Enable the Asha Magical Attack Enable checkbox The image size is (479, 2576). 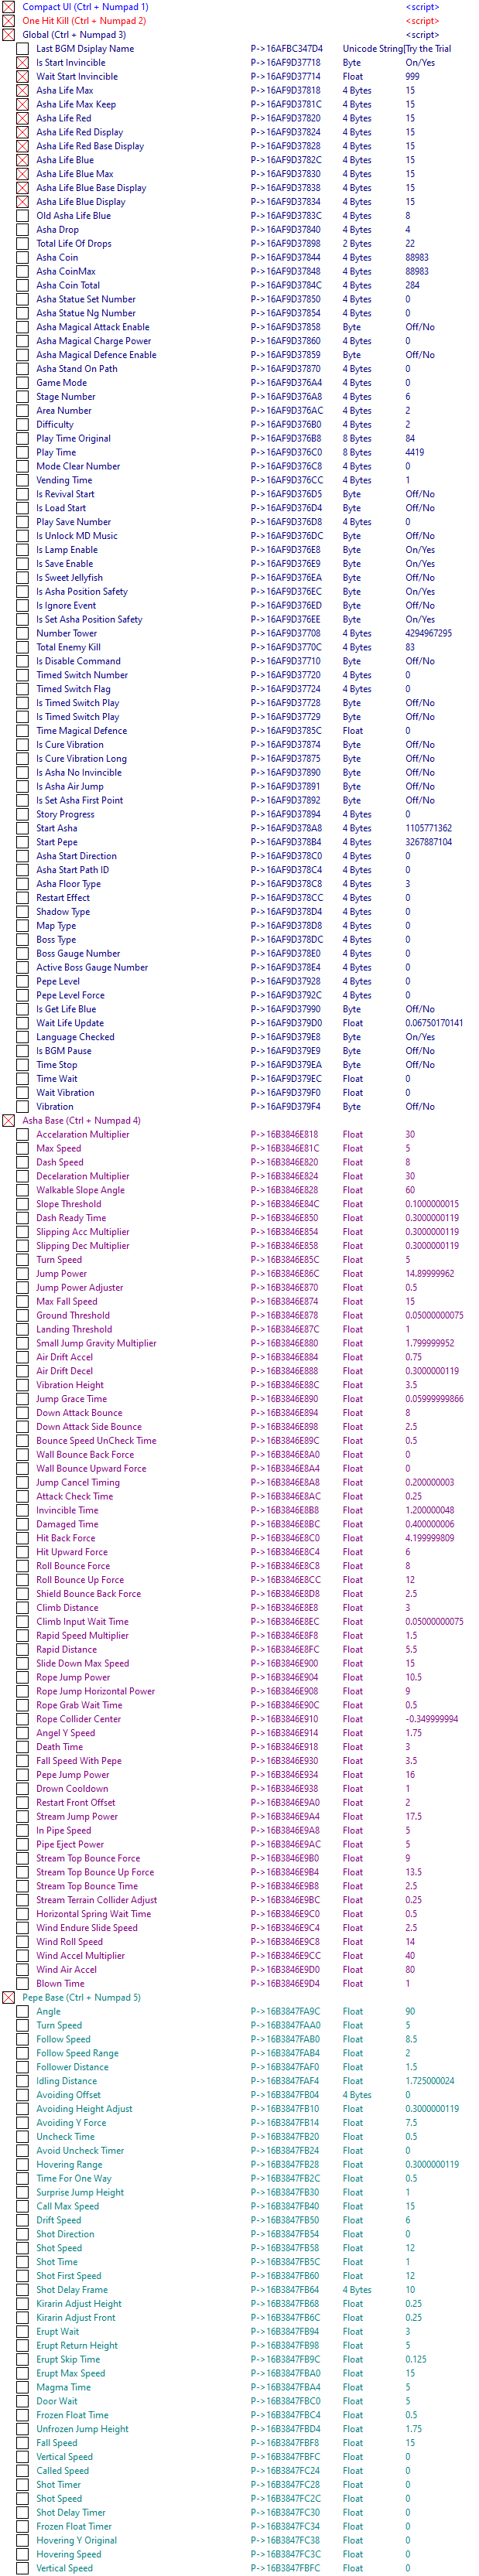click(22, 327)
